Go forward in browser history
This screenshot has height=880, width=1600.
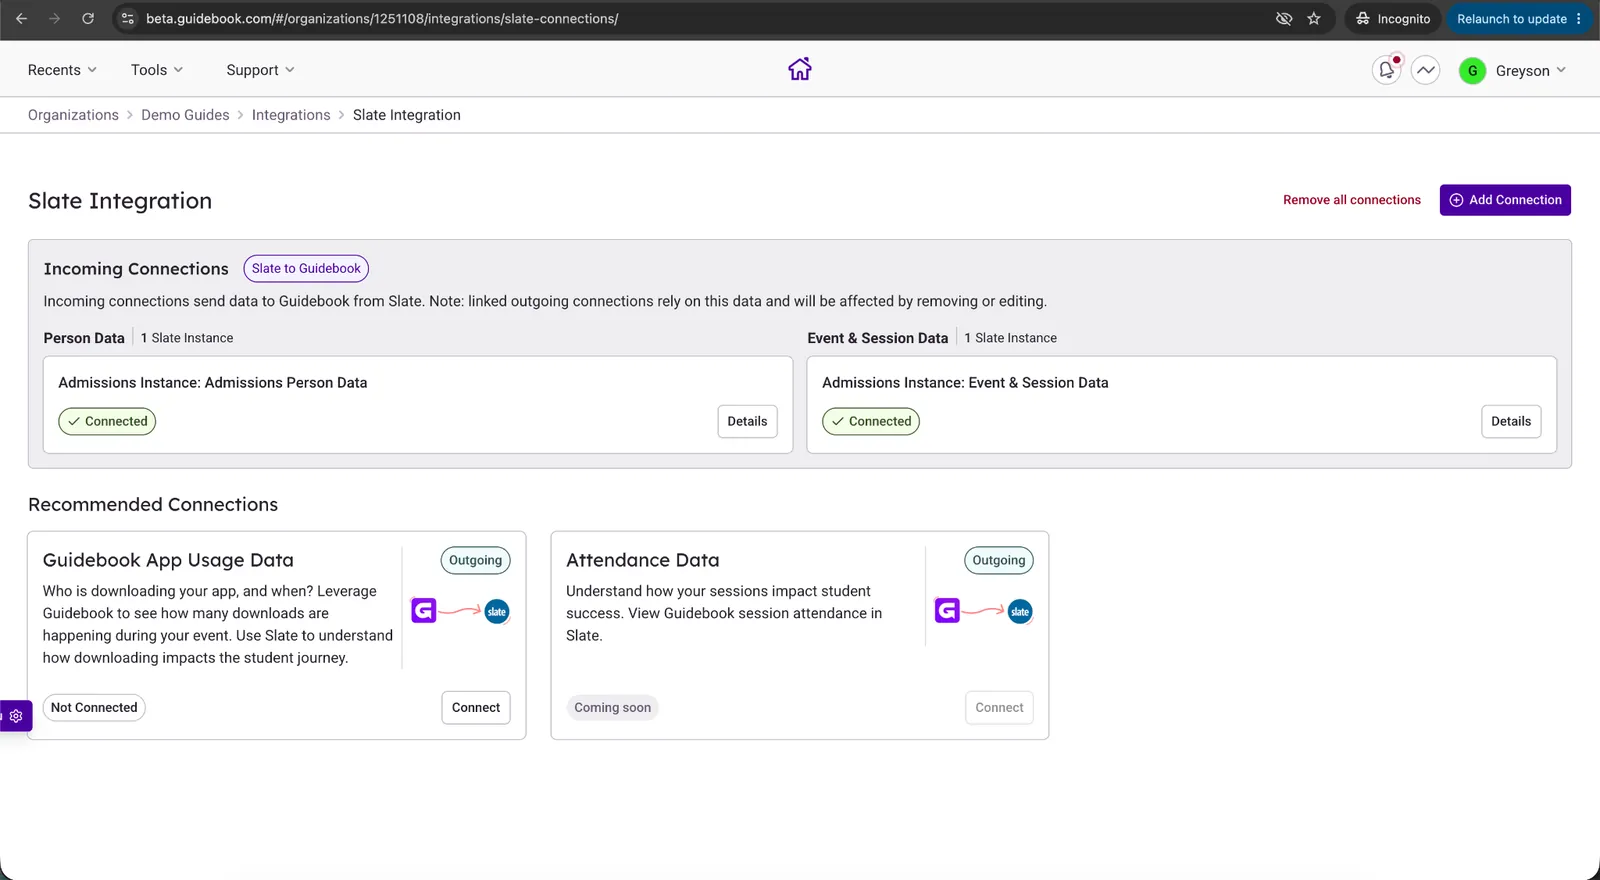(55, 19)
